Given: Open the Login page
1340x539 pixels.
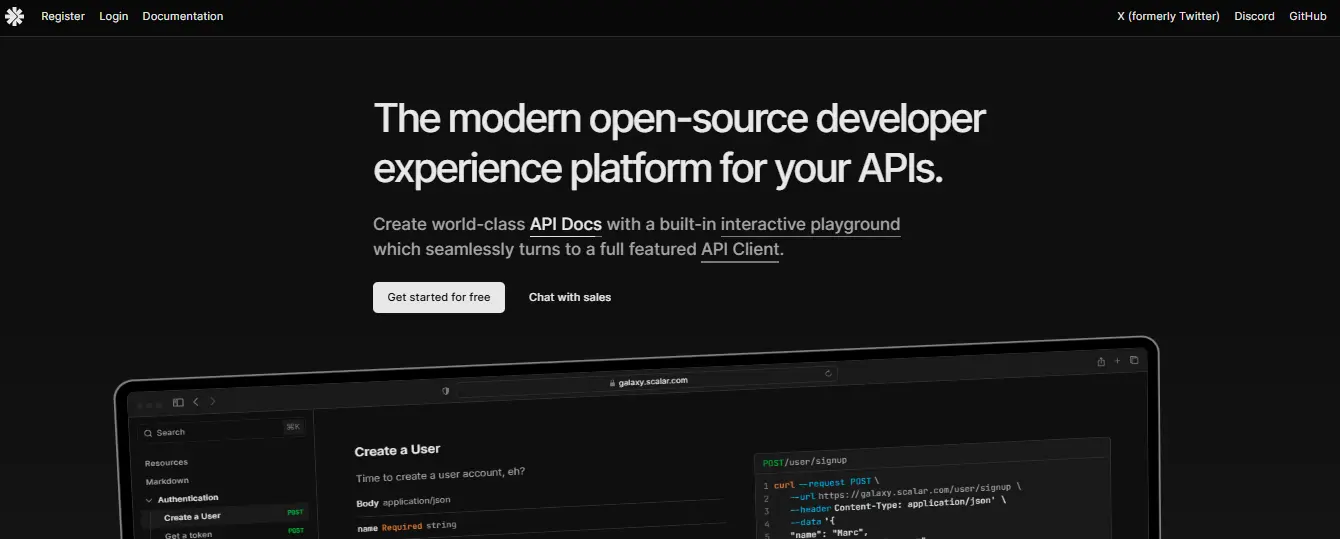Looking at the screenshot, I should pos(114,16).
